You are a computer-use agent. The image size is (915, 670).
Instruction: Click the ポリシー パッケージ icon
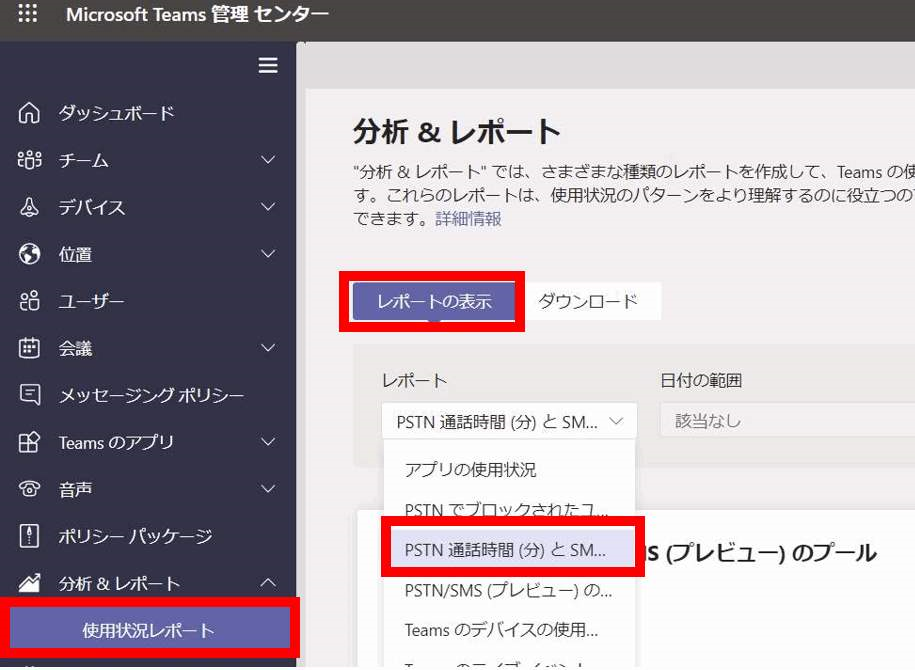click(29, 536)
